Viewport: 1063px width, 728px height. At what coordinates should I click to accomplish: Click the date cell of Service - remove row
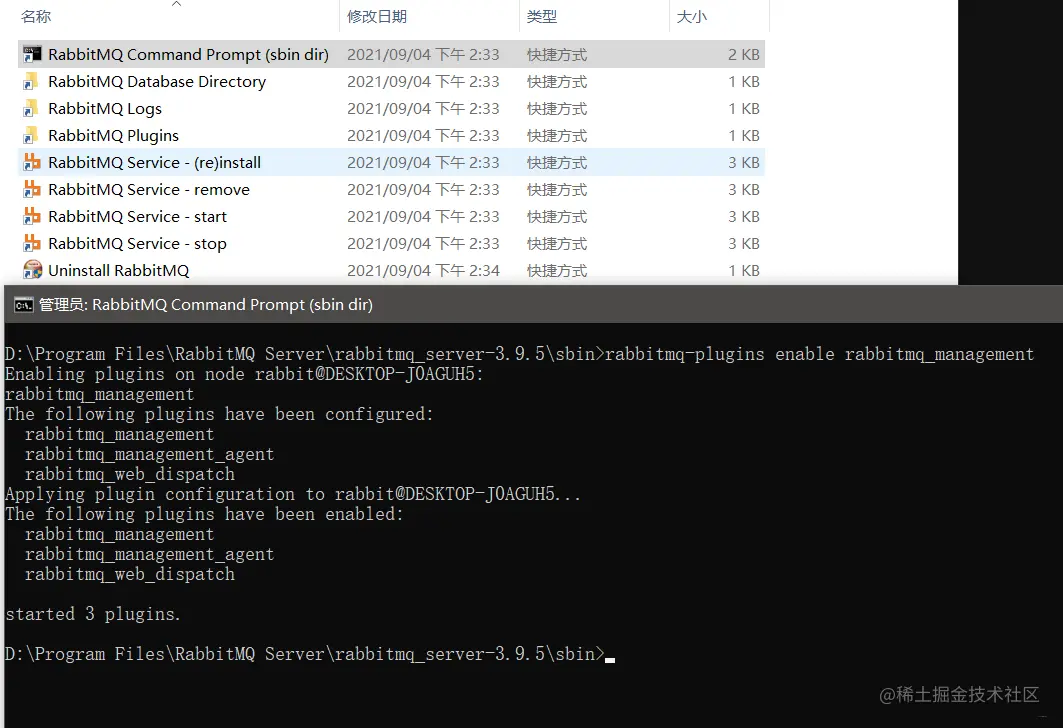423,190
